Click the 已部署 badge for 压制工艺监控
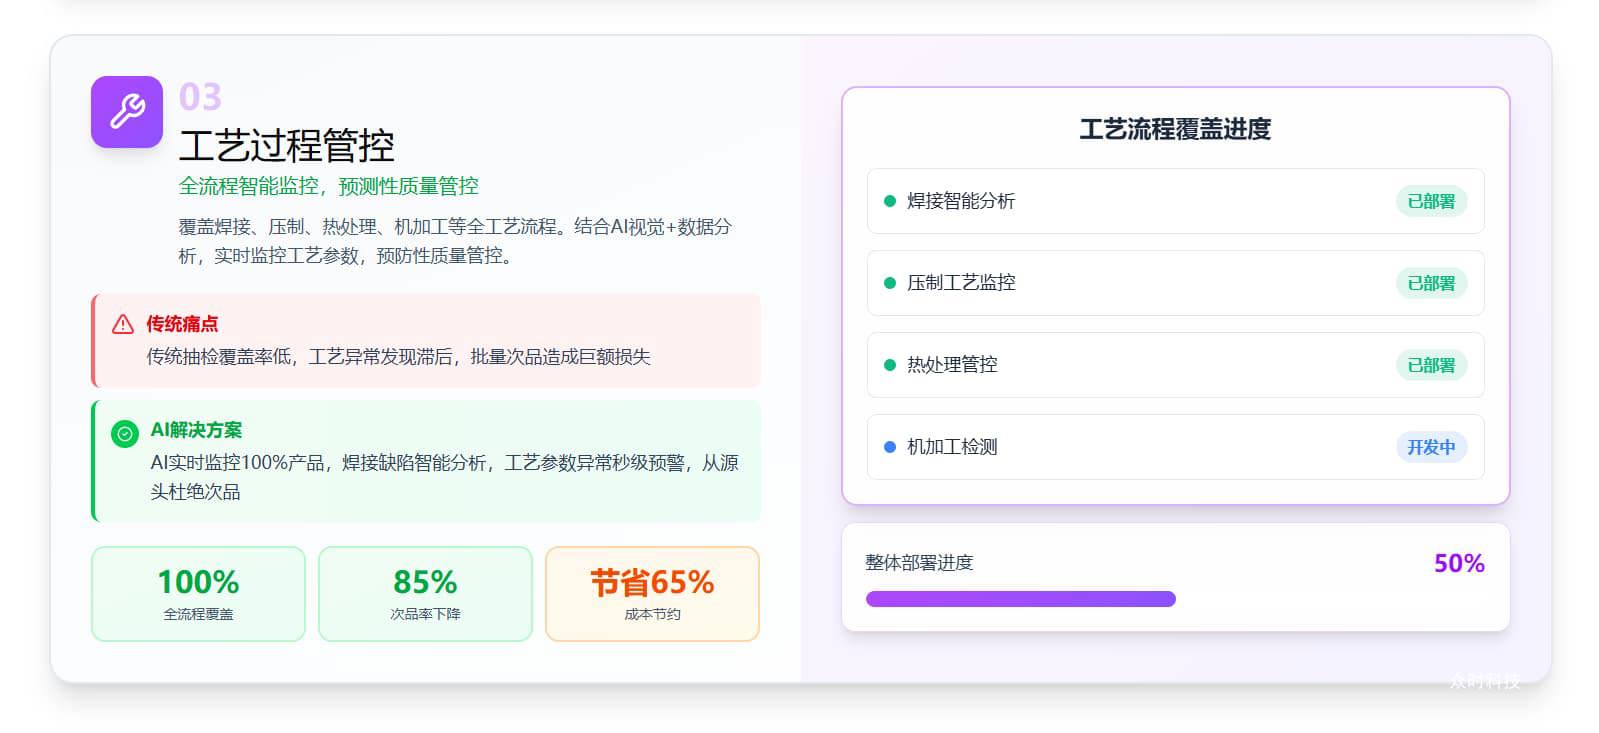 pos(1431,283)
